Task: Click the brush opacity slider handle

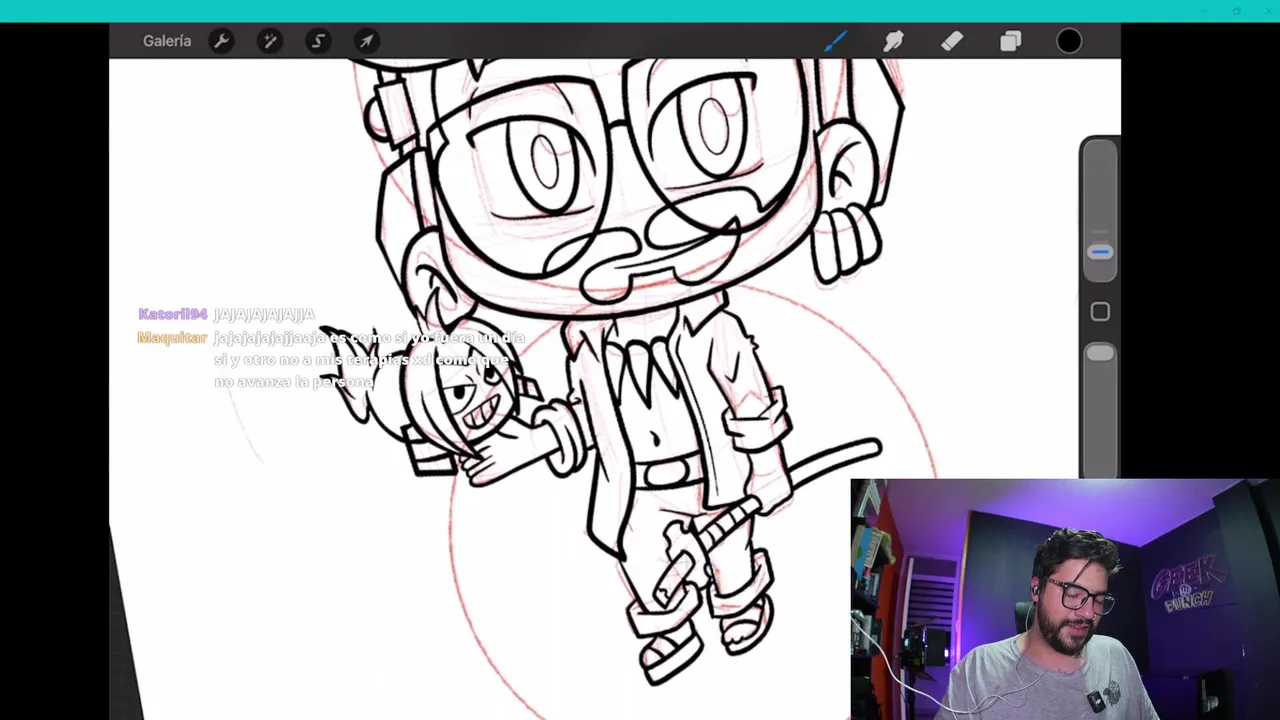Action: (x=1100, y=353)
